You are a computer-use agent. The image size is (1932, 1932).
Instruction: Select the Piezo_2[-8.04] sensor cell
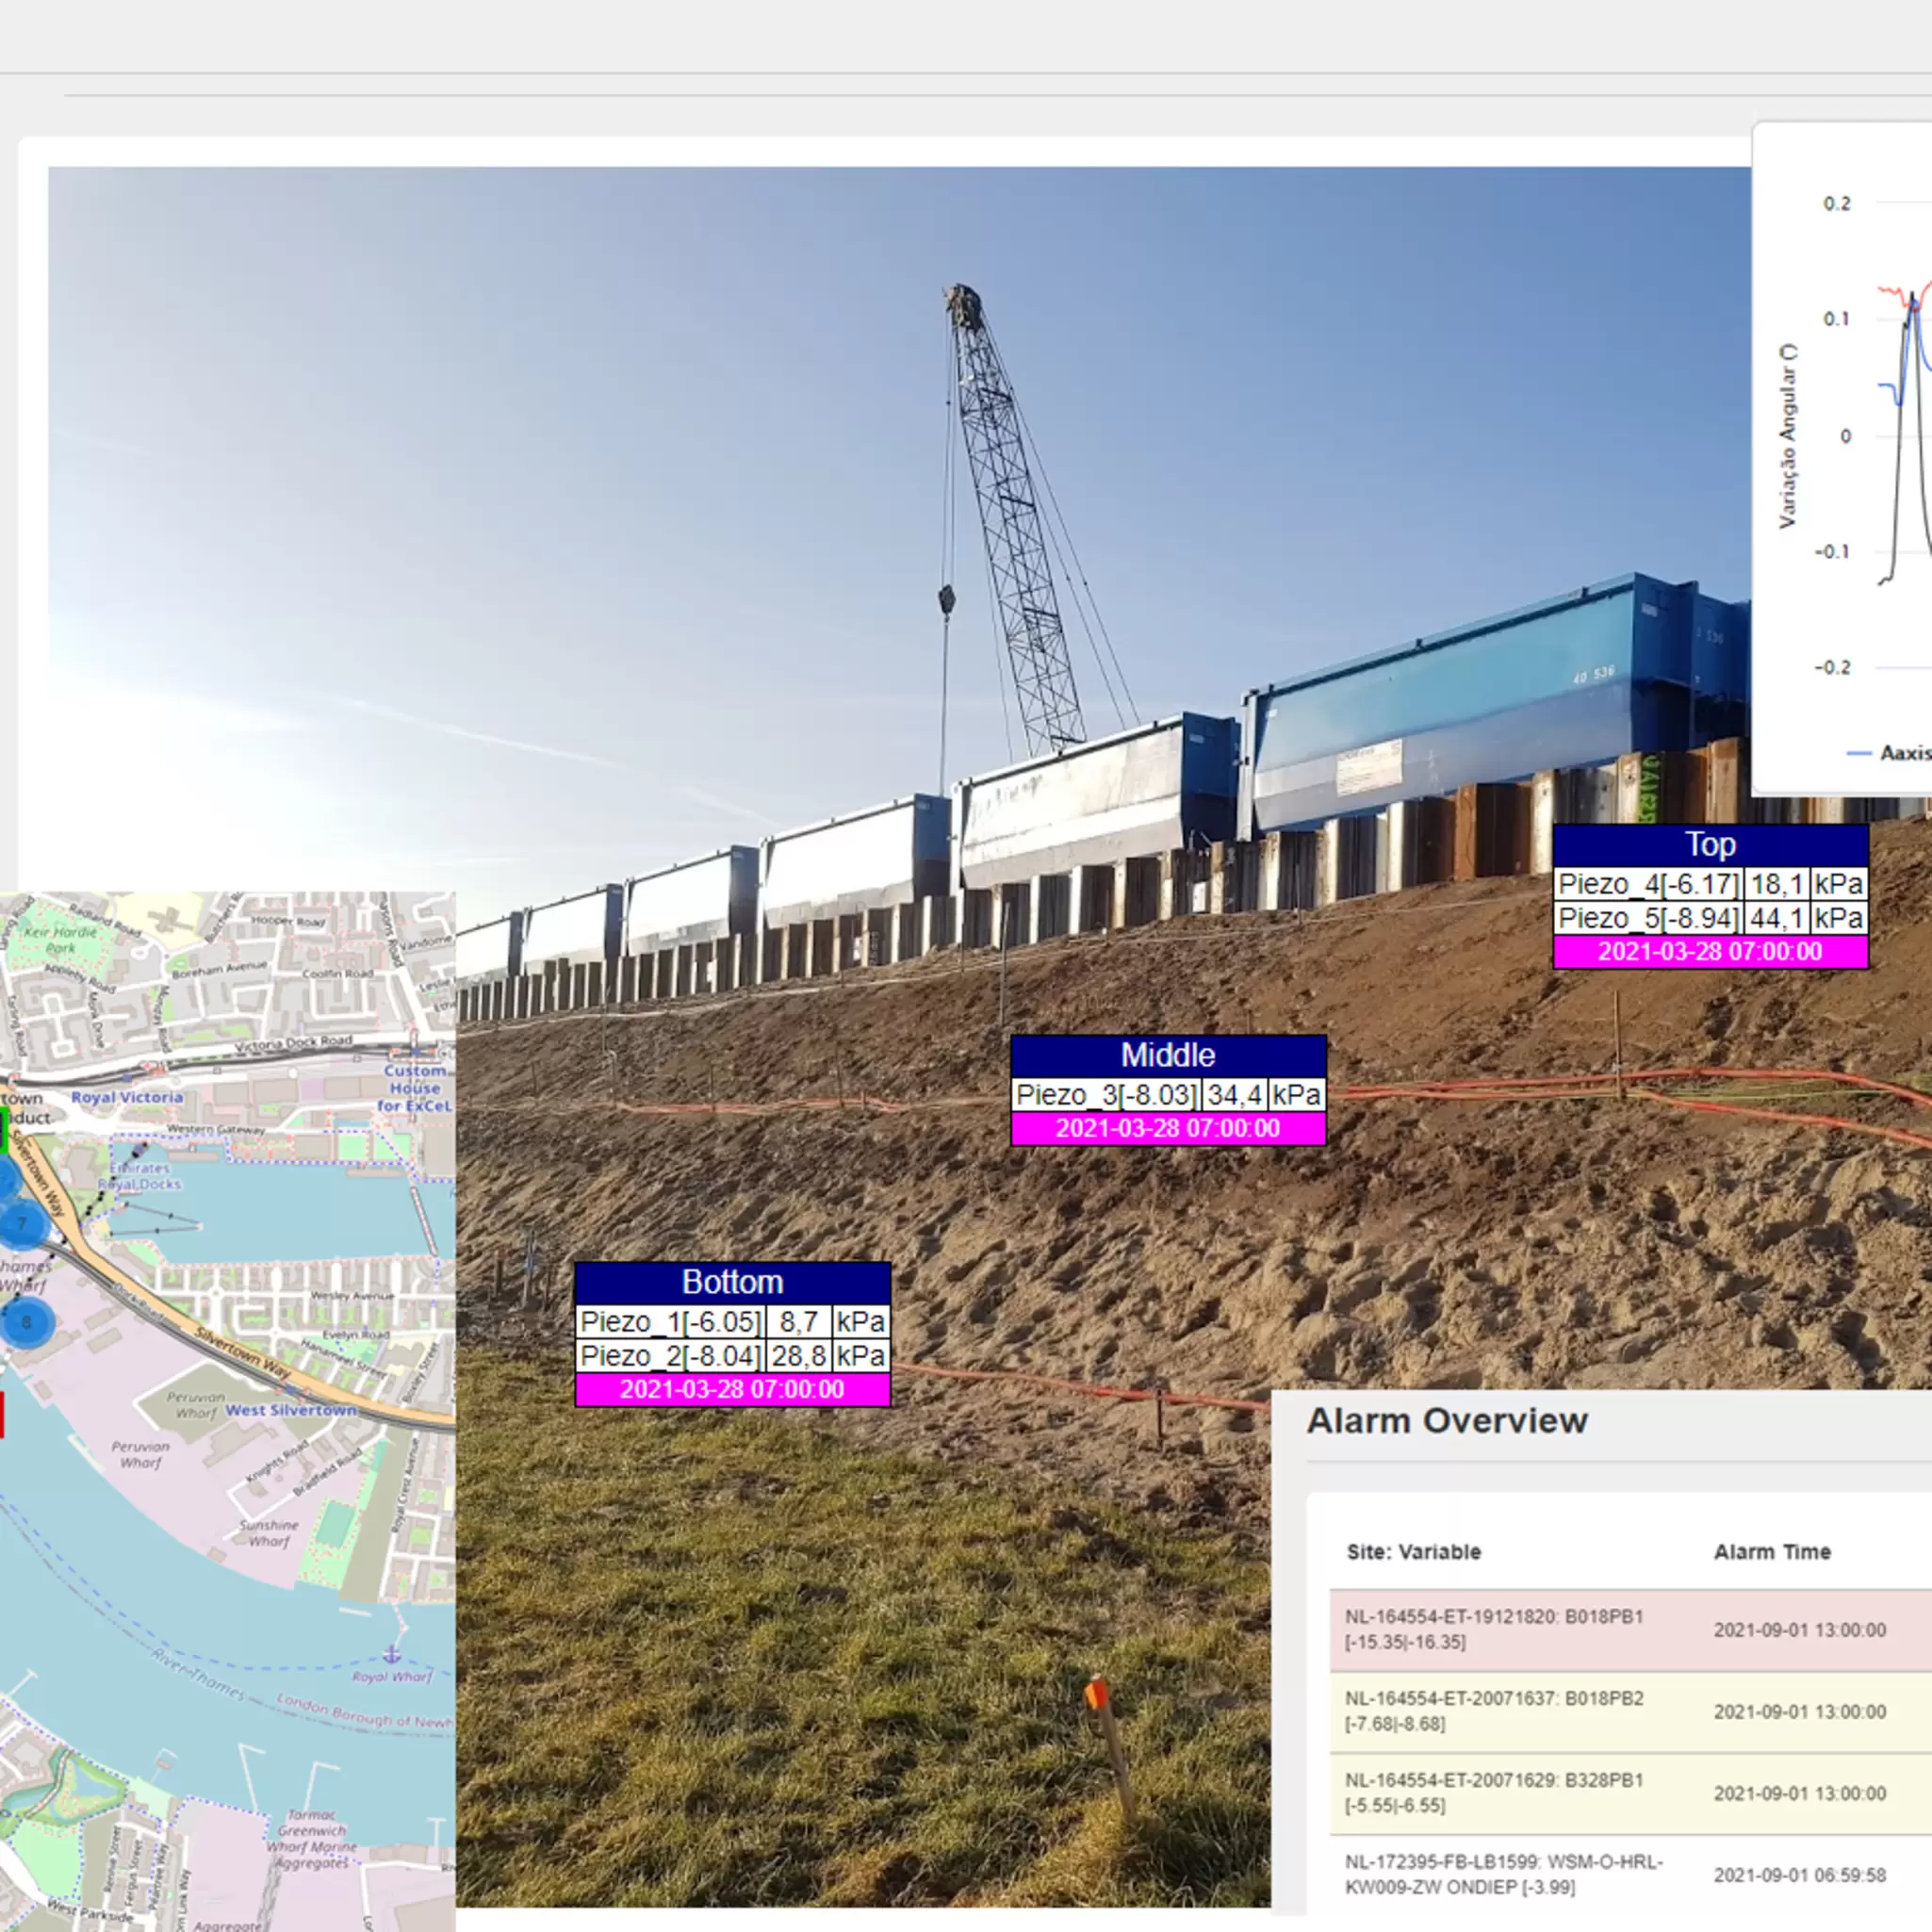pos(671,1356)
